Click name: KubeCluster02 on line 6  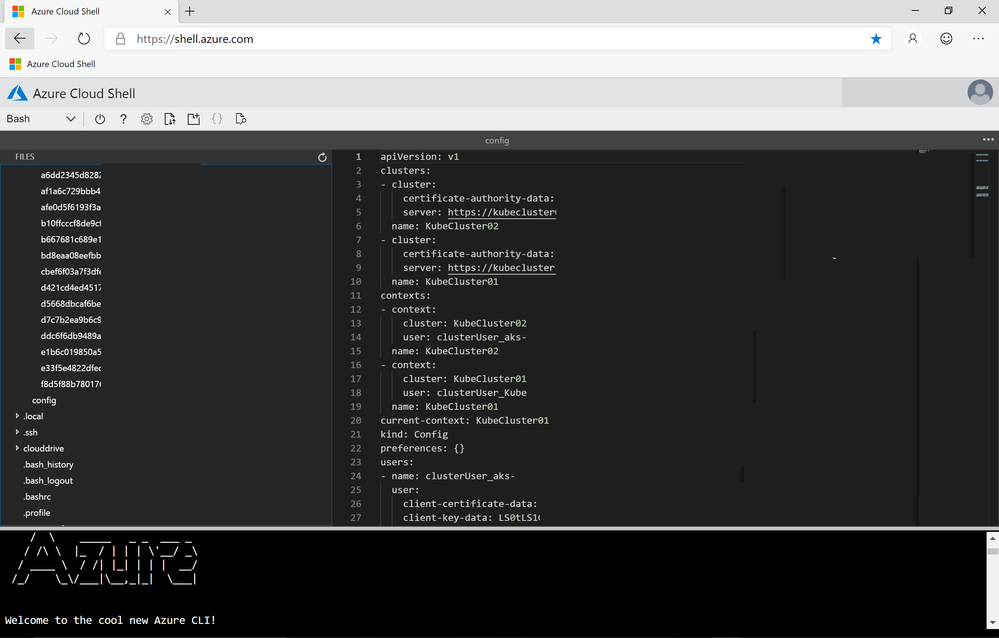(445, 226)
